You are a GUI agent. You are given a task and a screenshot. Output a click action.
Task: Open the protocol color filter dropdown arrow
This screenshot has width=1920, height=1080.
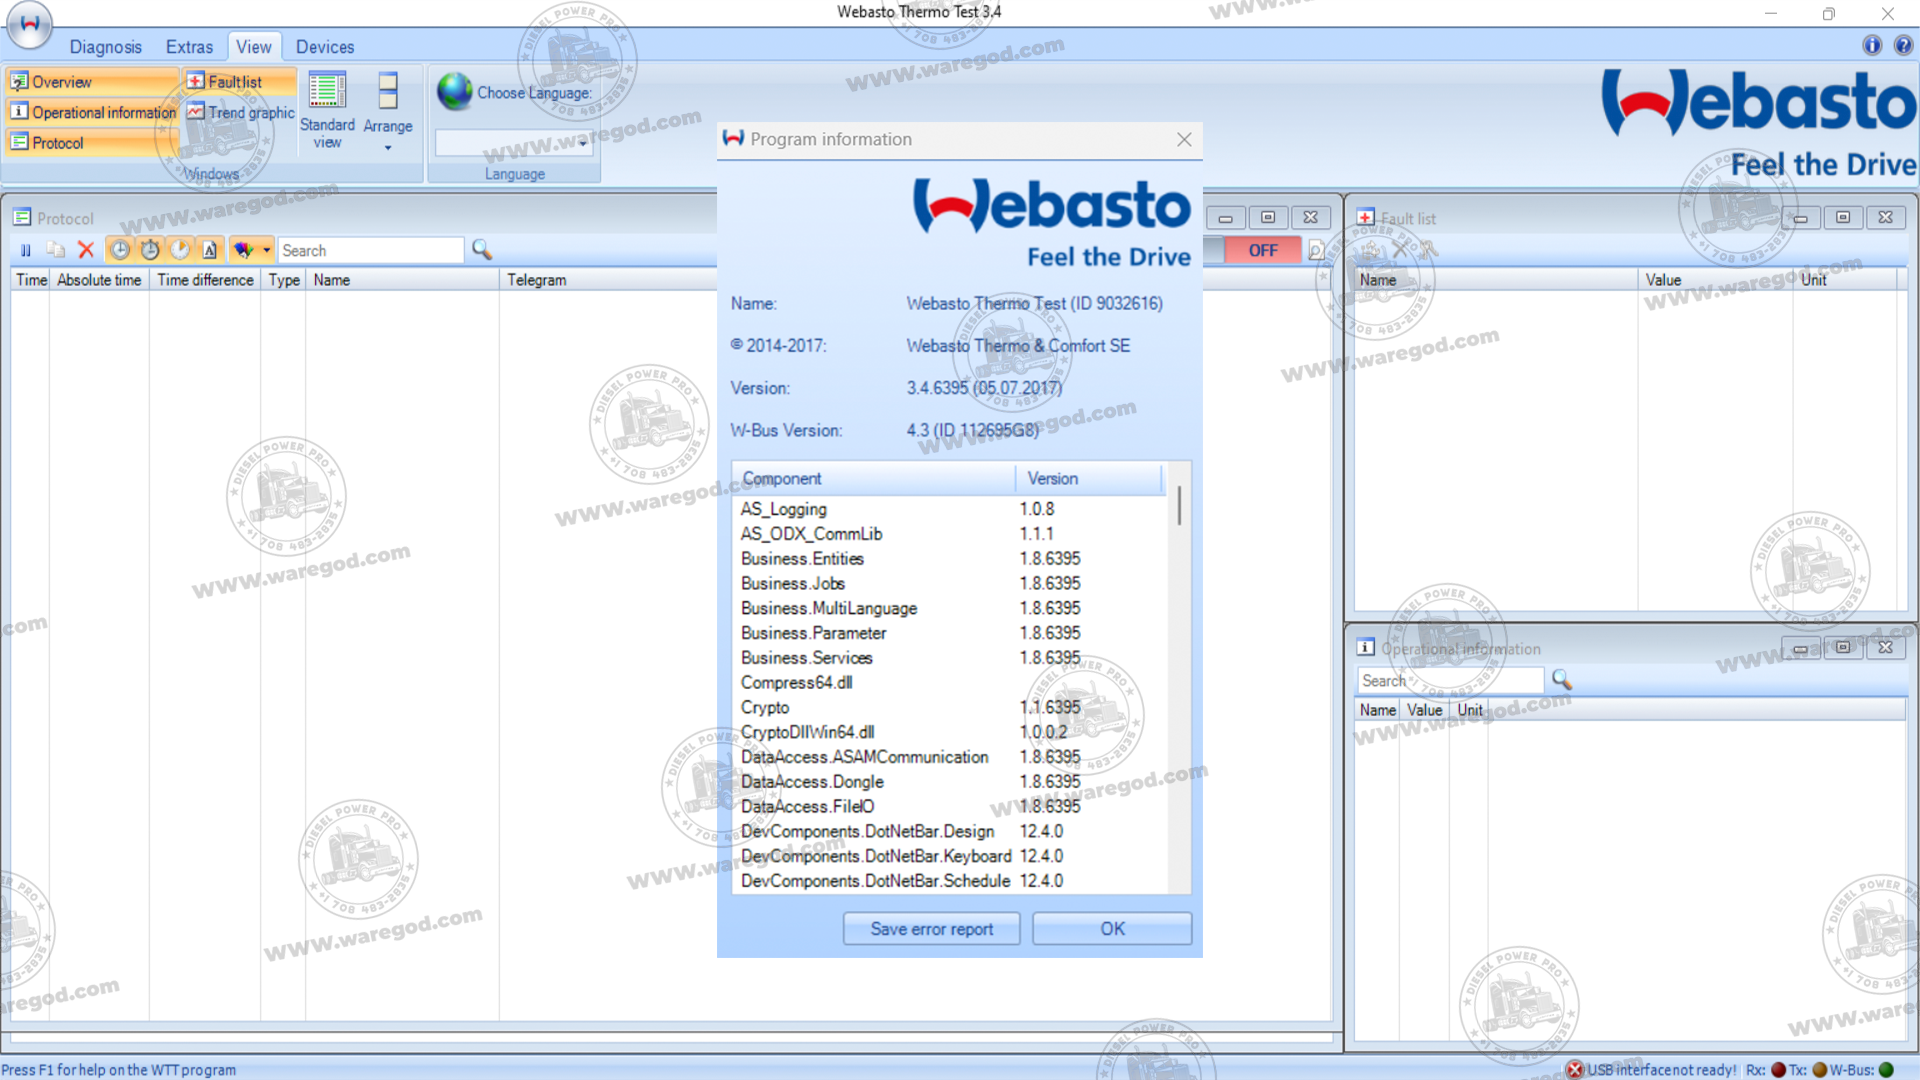pyautogui.click(x=267, y=250)
